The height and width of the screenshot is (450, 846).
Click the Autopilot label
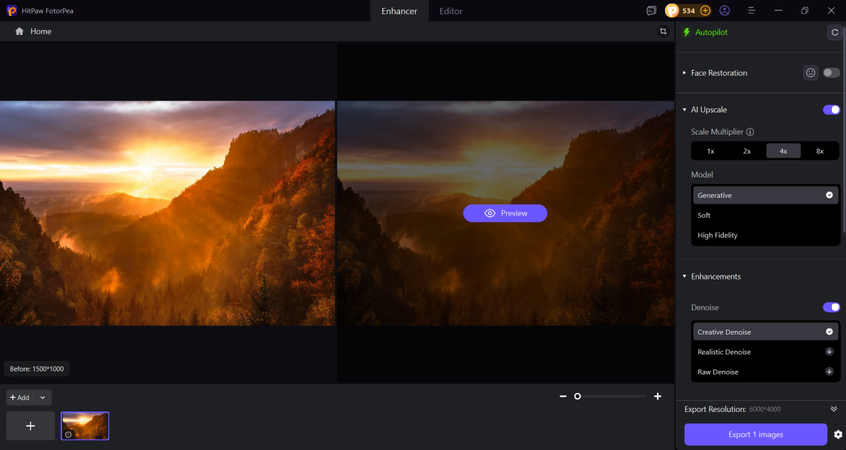711,32
